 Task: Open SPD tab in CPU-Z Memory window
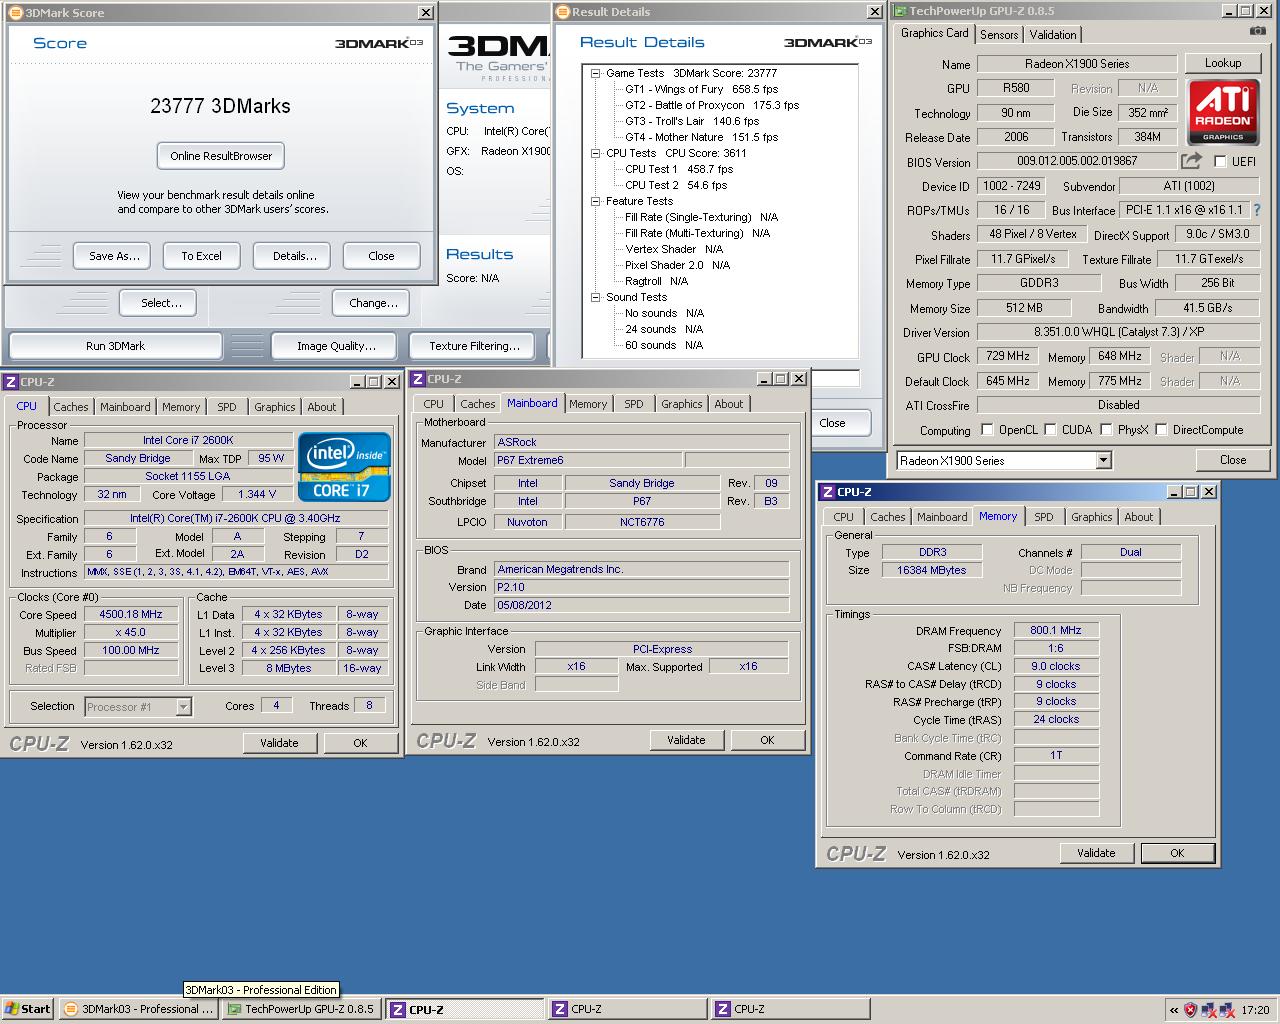tap(1044, 517)
